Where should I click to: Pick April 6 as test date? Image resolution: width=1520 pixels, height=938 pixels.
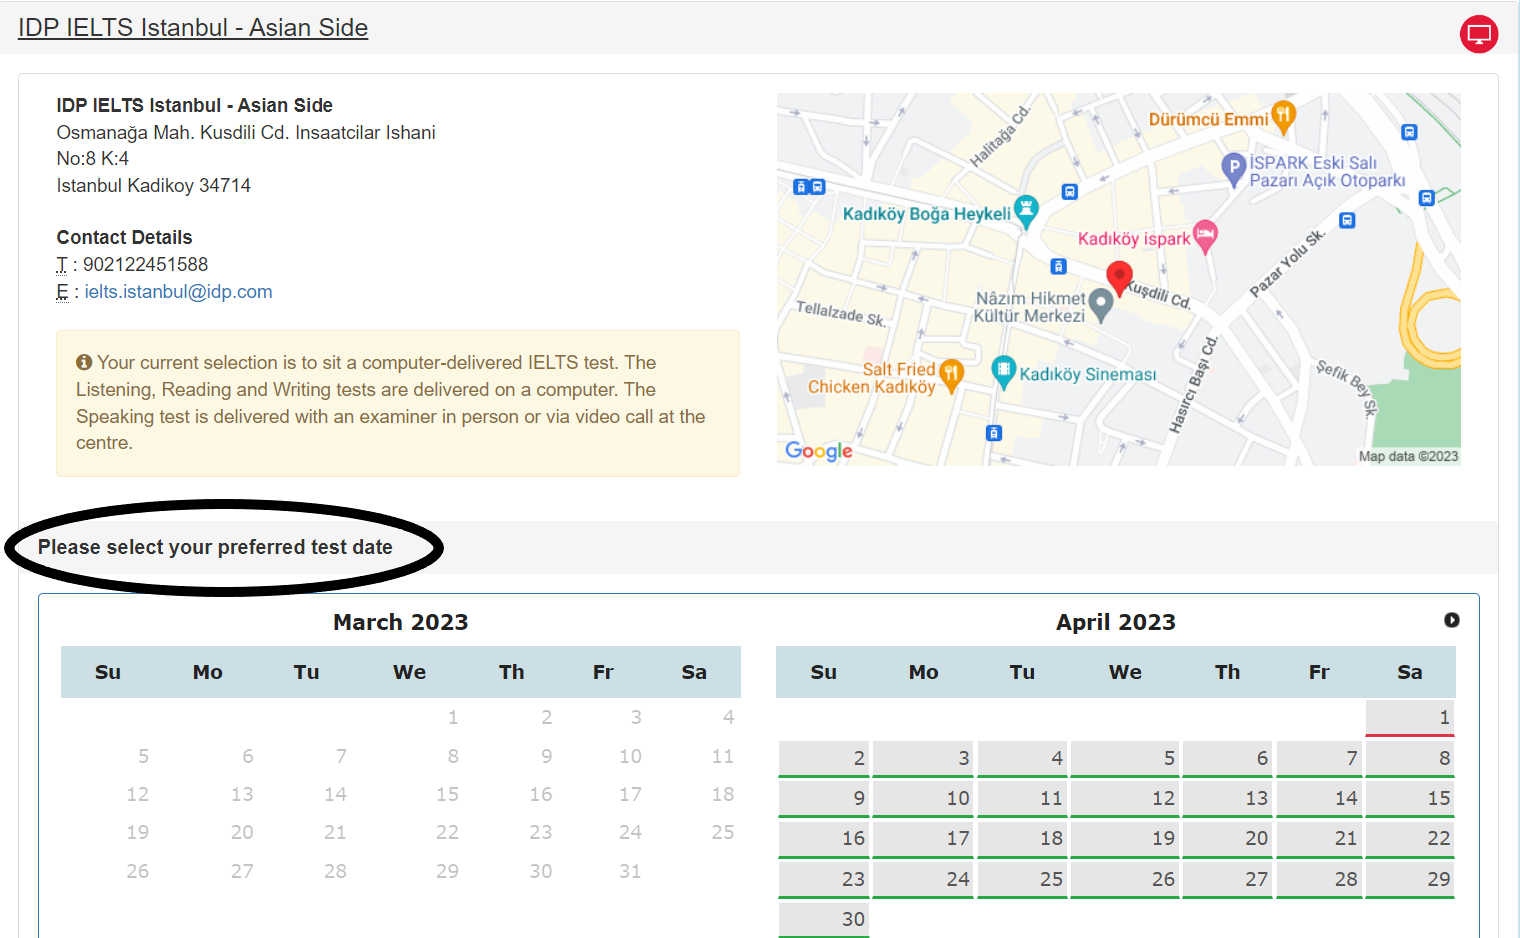tap(1228, 759)
